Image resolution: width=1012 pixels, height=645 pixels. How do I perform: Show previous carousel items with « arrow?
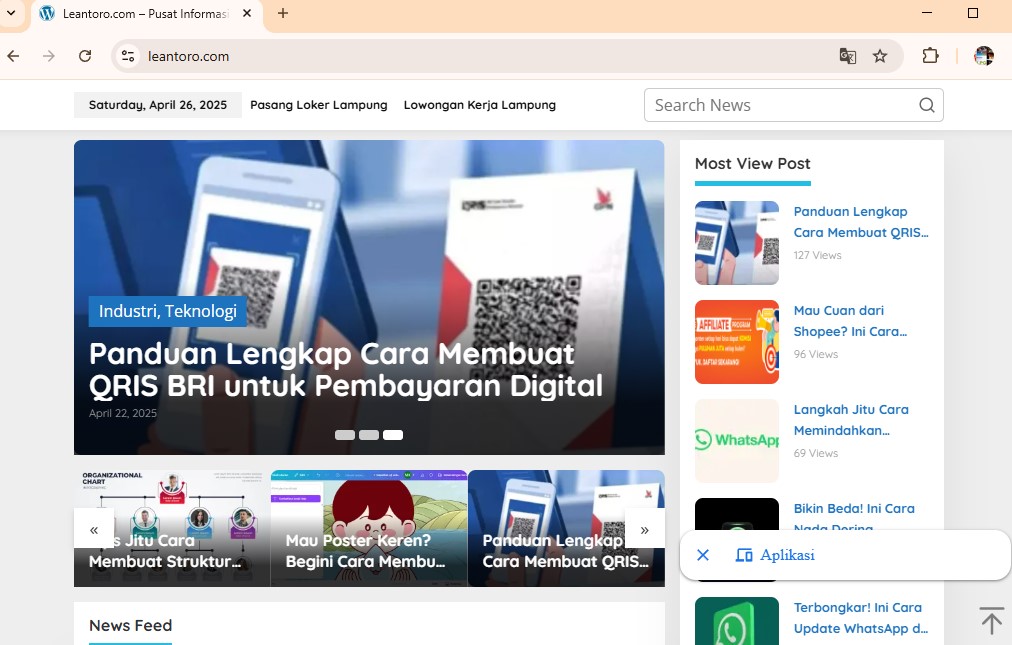point(94,529)
